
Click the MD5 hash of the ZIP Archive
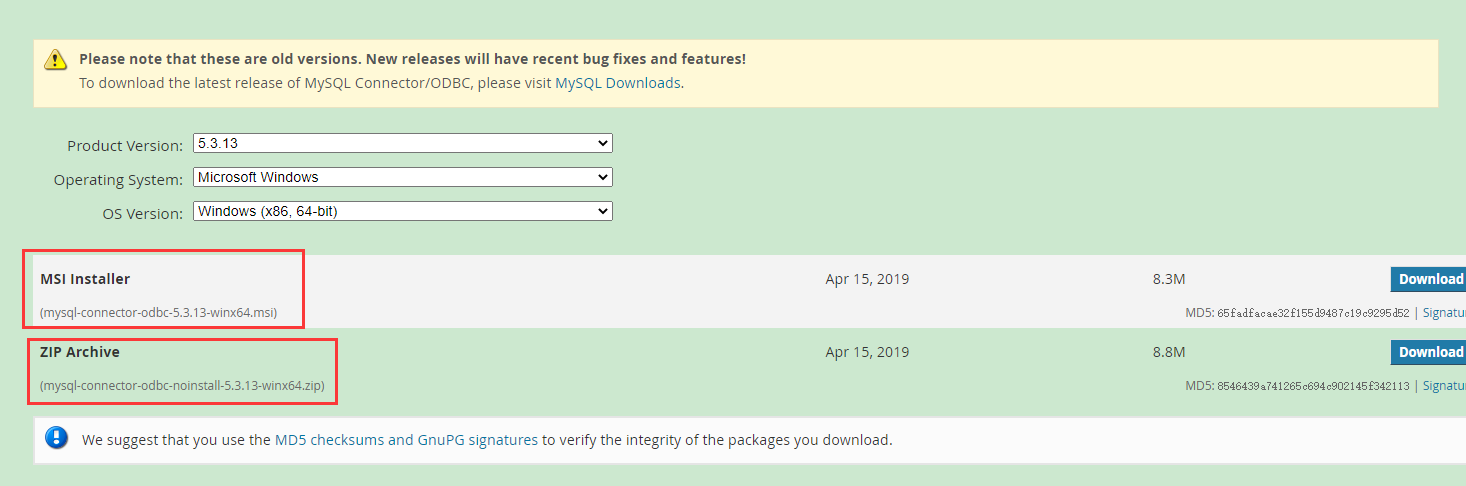(x=1313, y=386)
